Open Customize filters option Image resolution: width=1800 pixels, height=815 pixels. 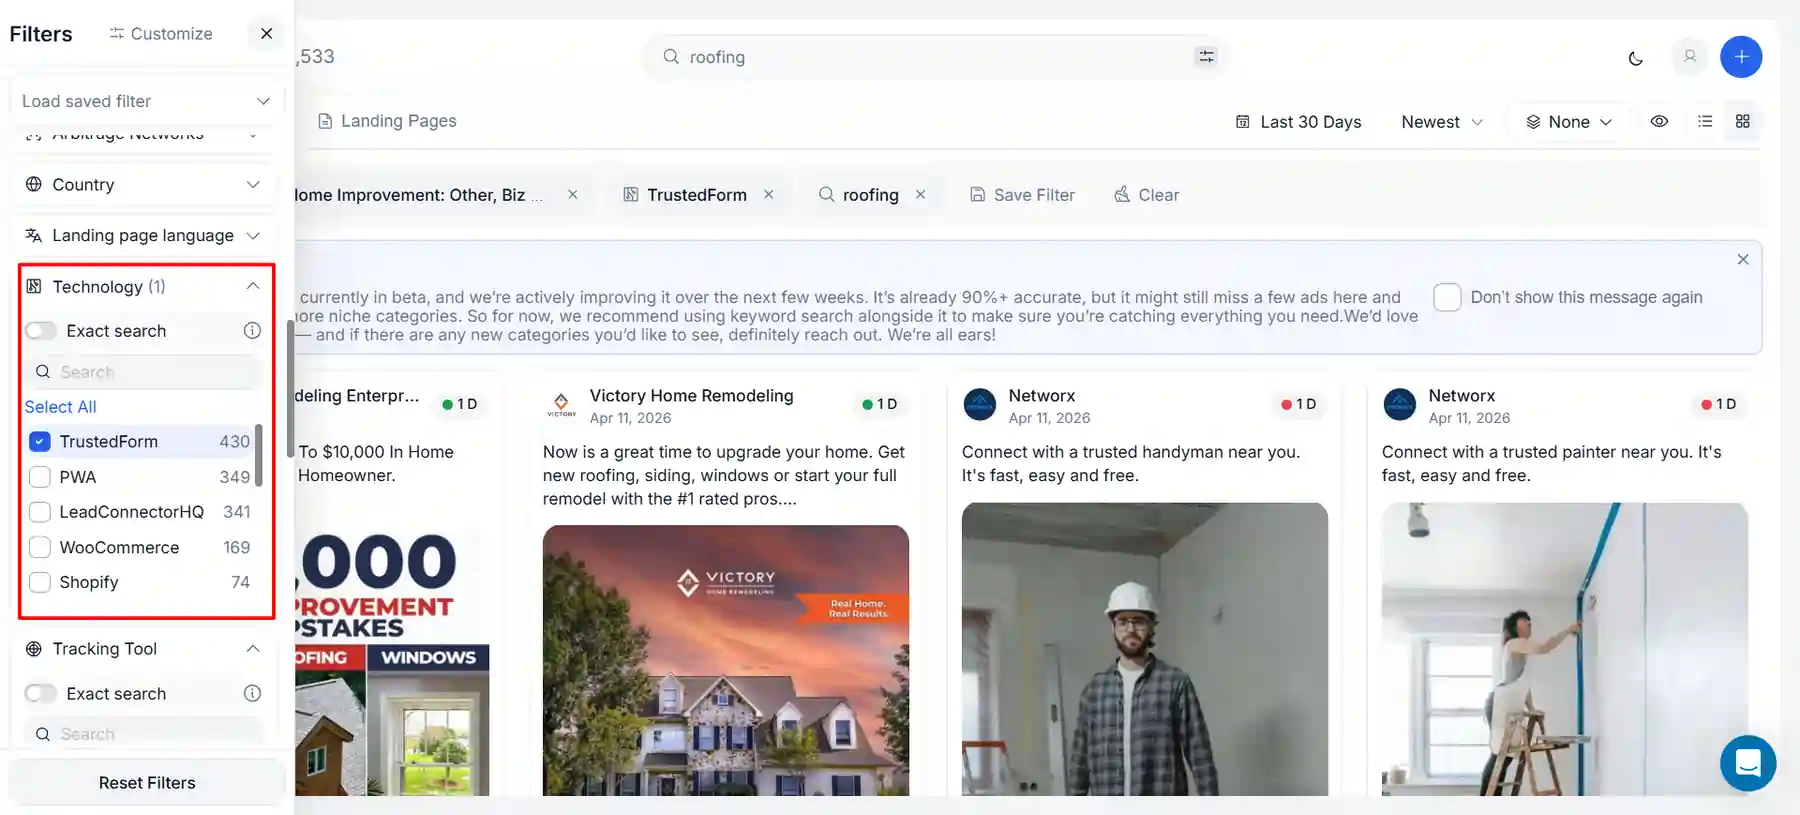click(161, 34)
